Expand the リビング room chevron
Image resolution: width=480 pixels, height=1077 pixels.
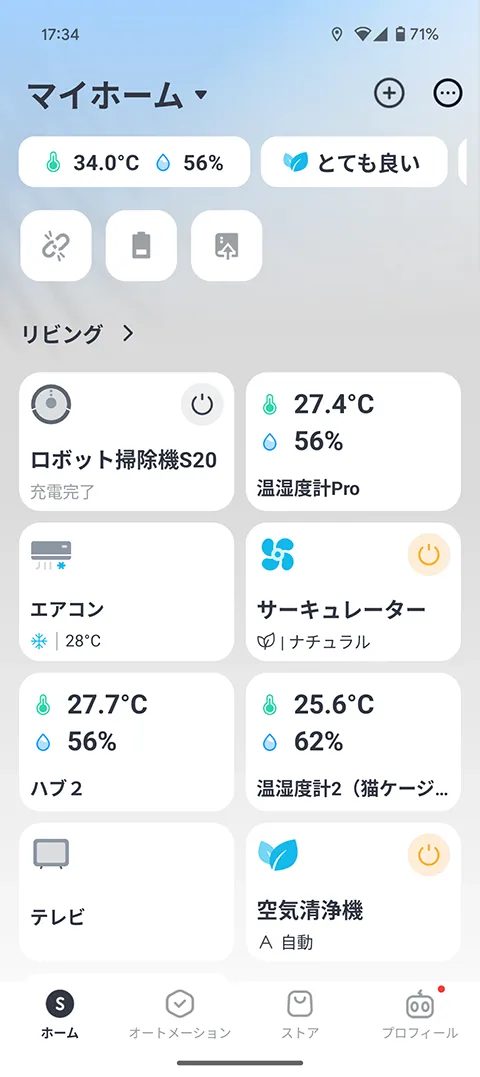coord(128,334)
